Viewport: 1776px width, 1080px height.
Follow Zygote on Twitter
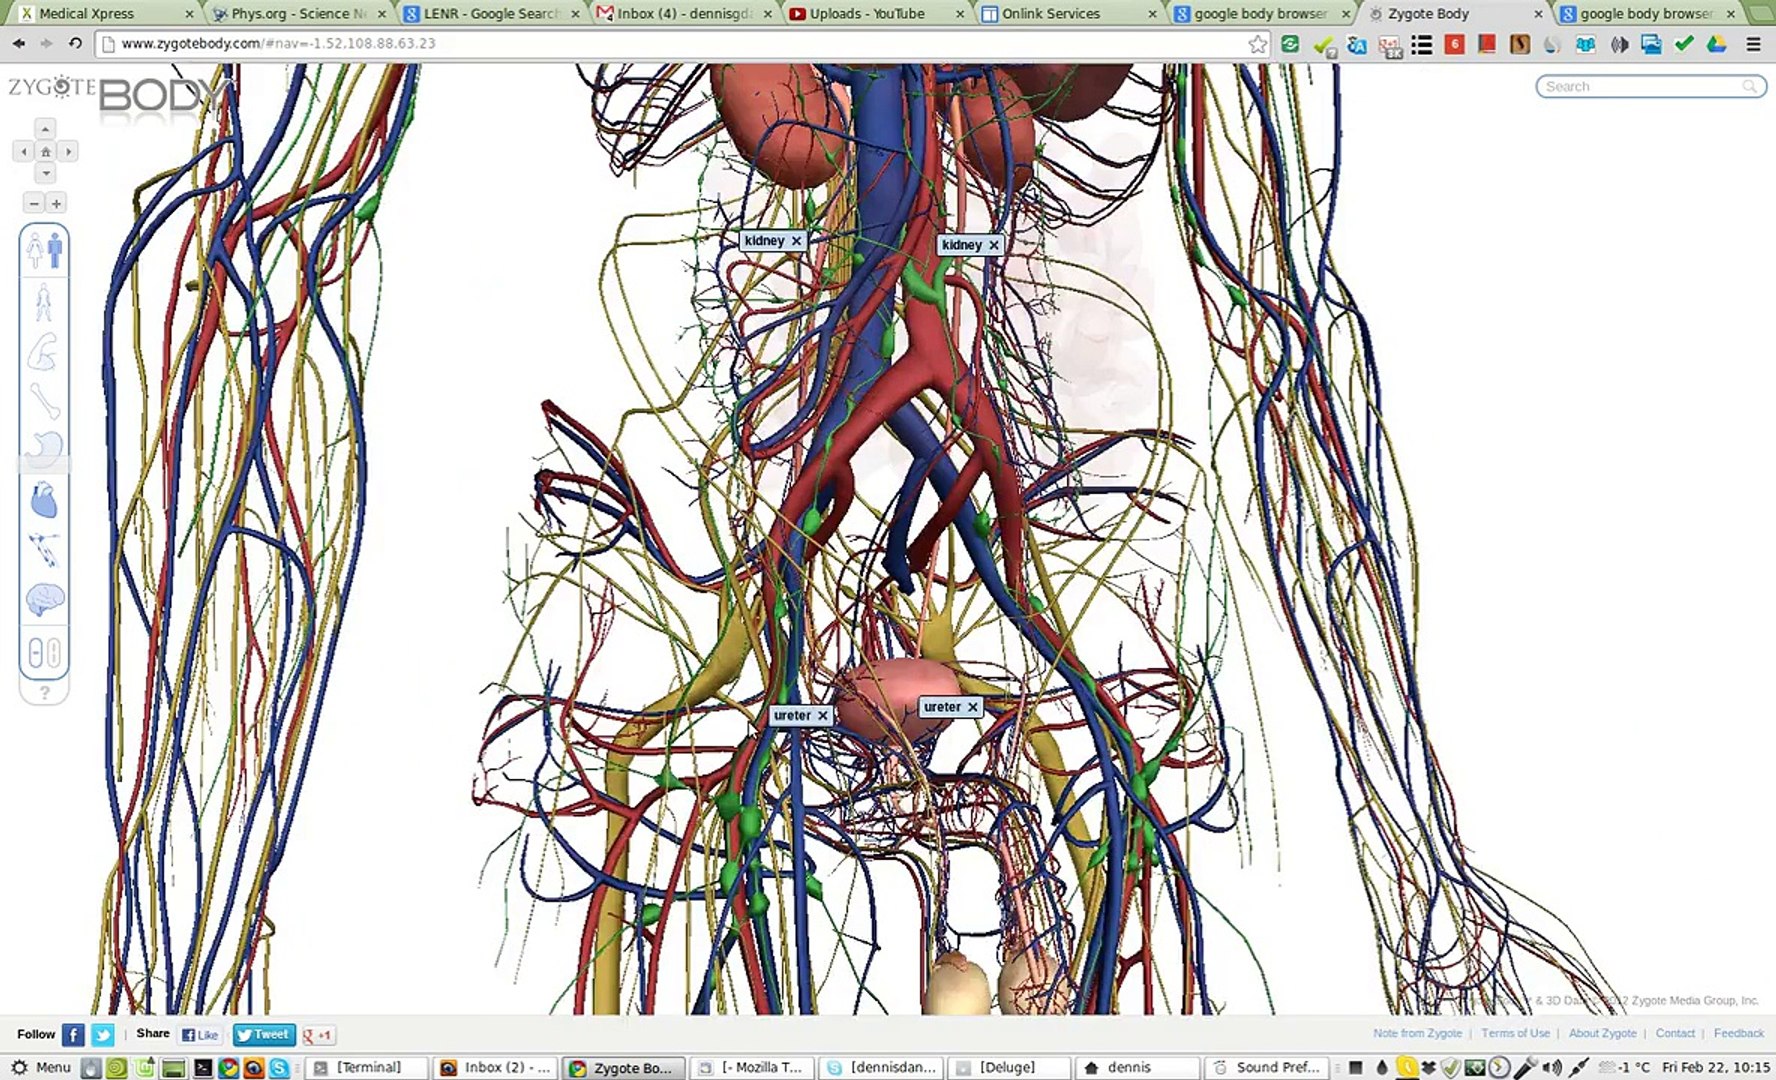(x=102, y=1035)
